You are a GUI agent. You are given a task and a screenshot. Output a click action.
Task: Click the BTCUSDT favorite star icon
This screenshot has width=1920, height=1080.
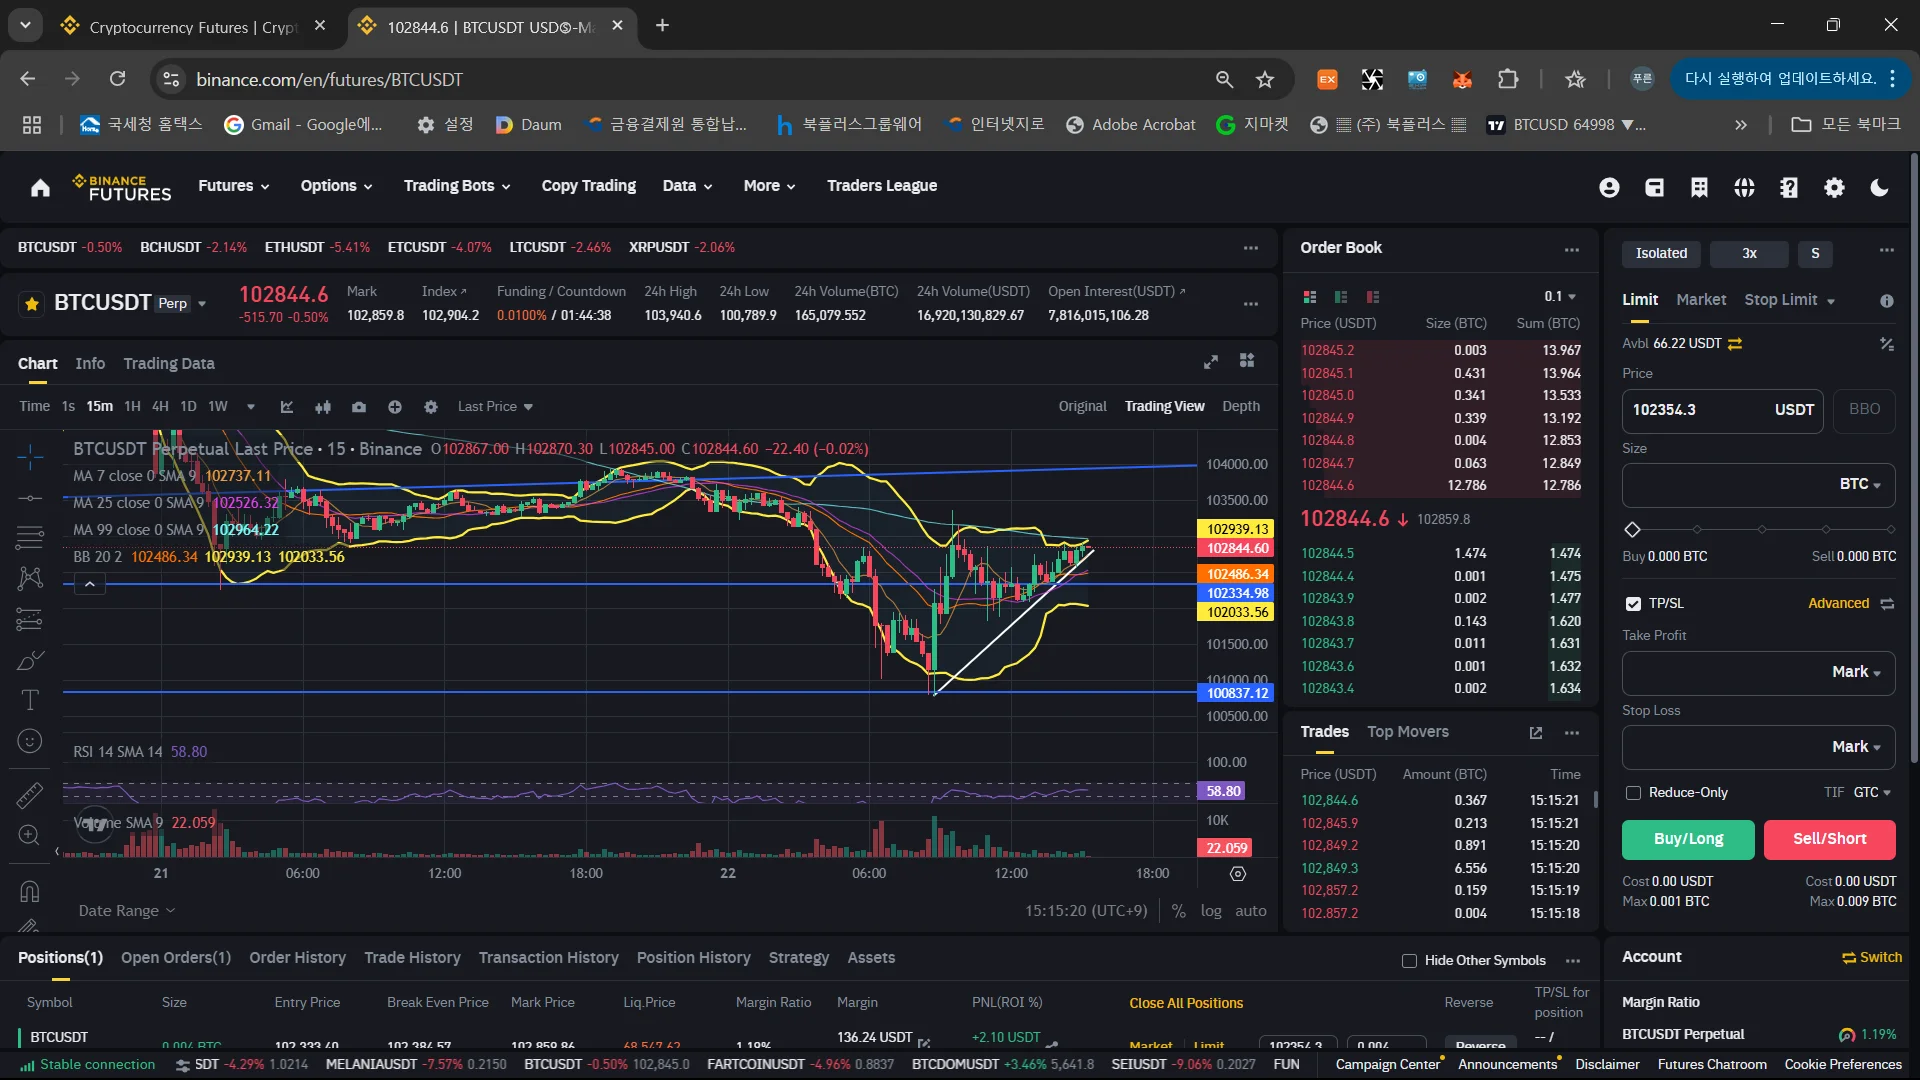click(x=32, y=304)
